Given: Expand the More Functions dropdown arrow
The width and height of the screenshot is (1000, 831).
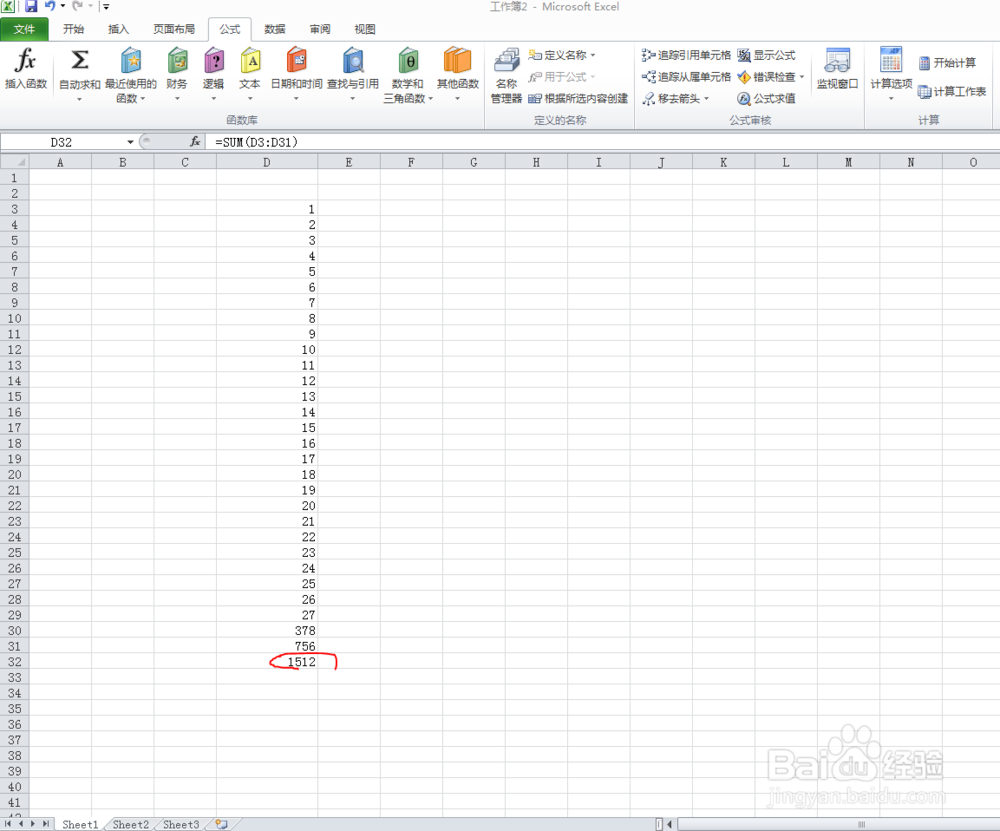Looking at the screenshot, I should [457, 99].
